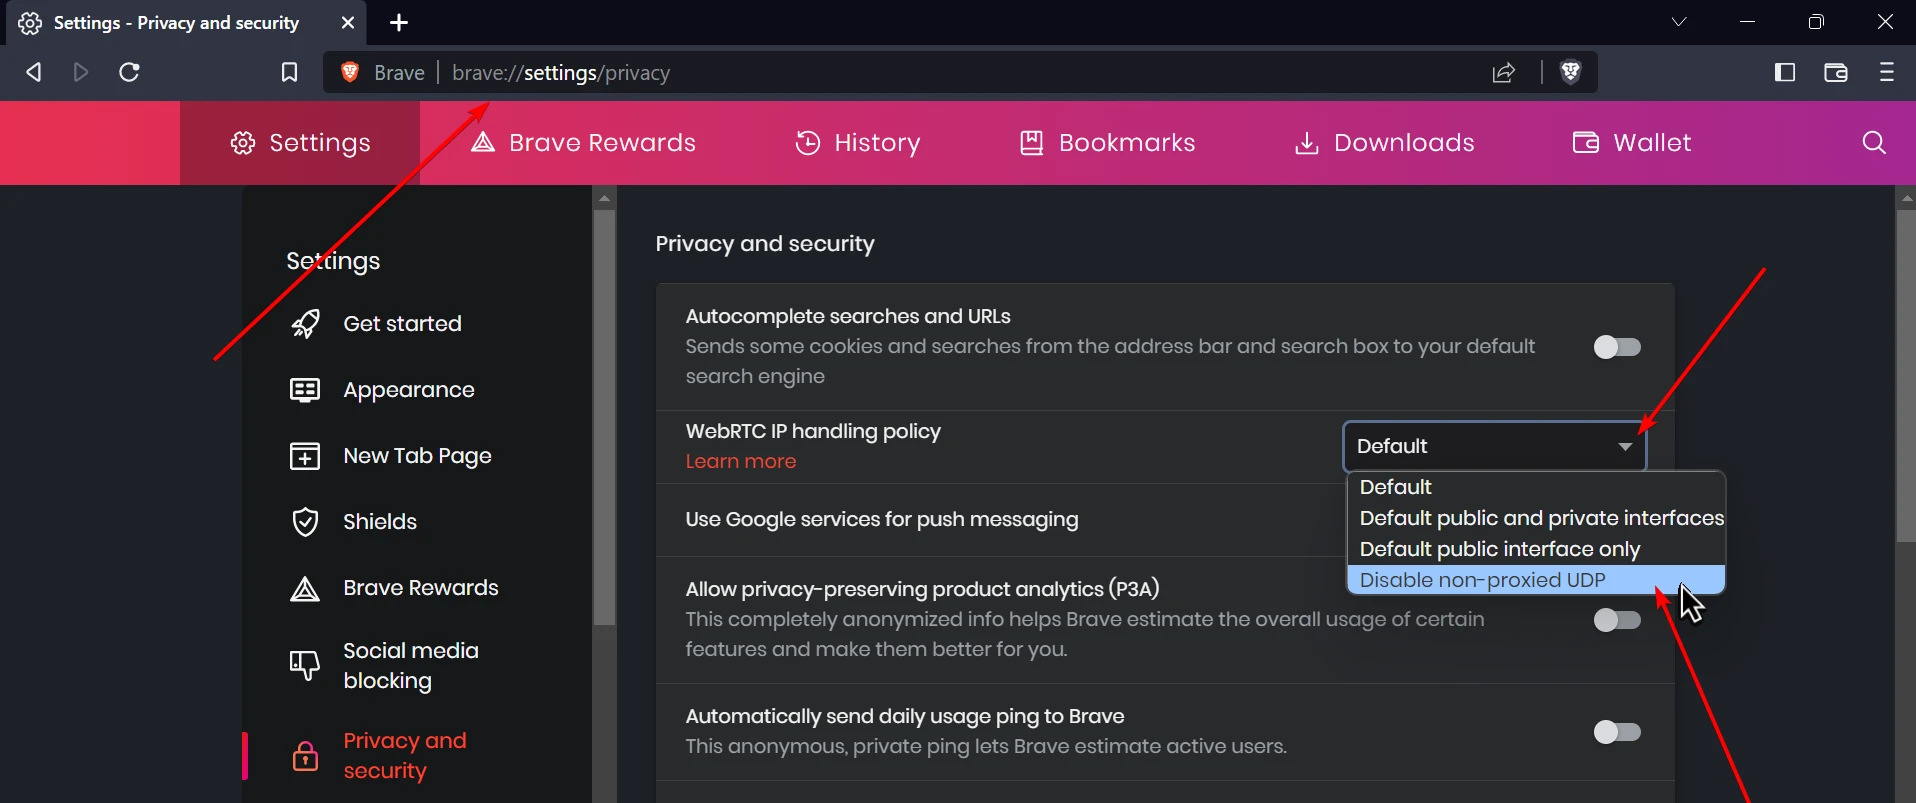
Task: Open Shields settings section
Action: point(380,522)
